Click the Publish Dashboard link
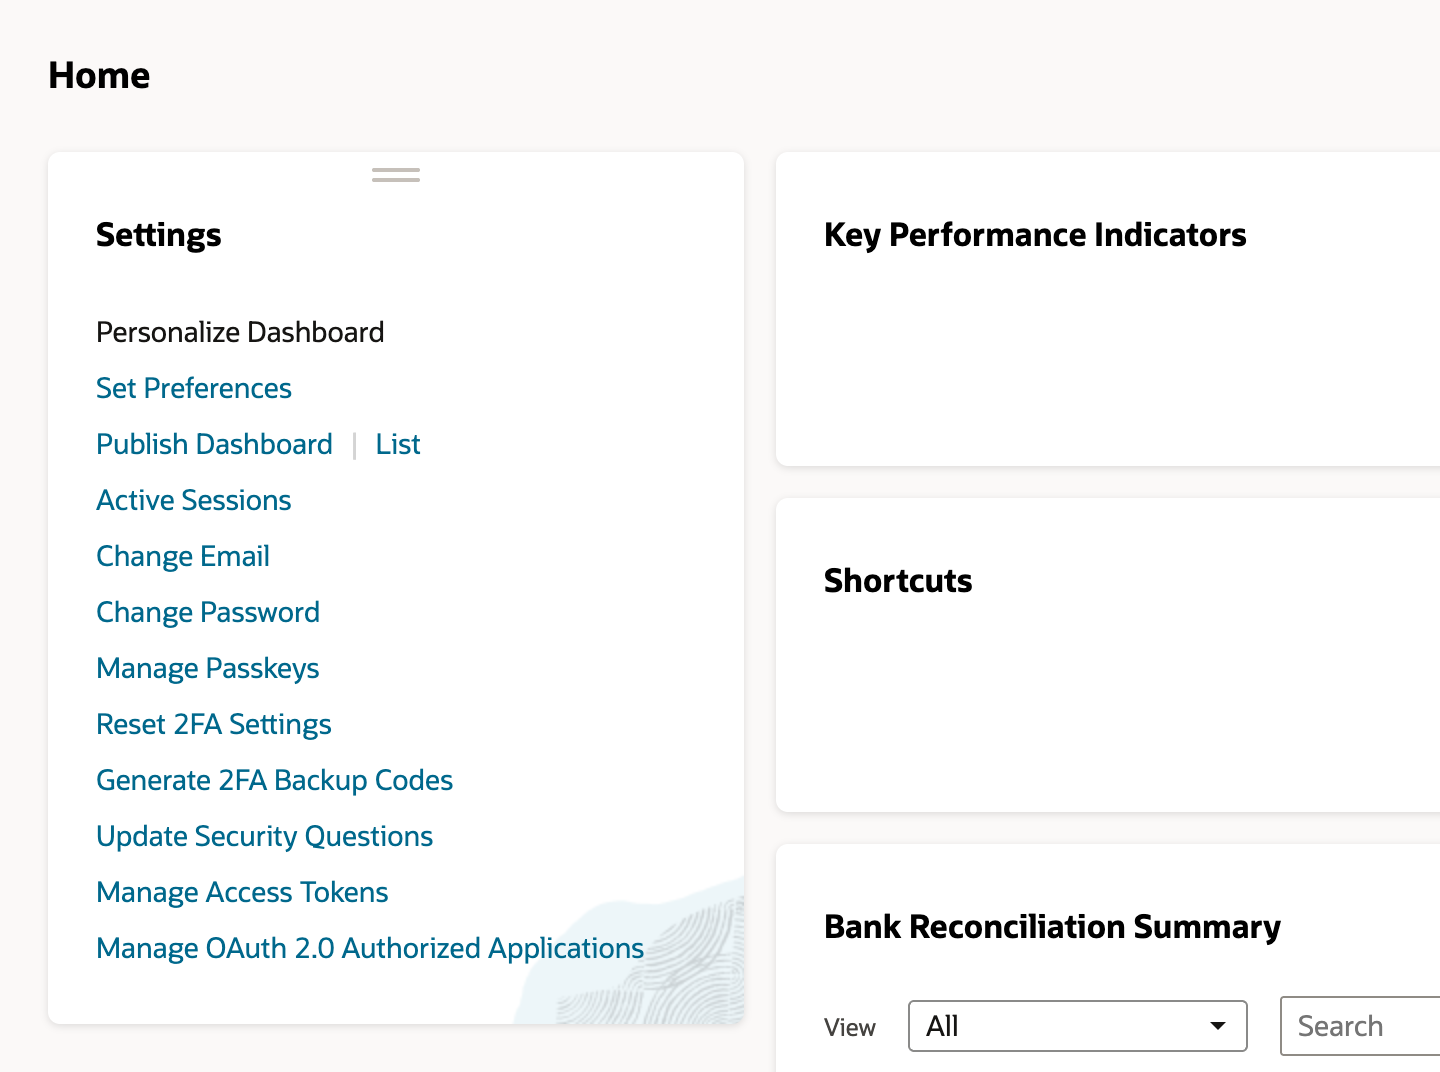The height and width of the screenshot is (1072, 1440). point(214,444)
